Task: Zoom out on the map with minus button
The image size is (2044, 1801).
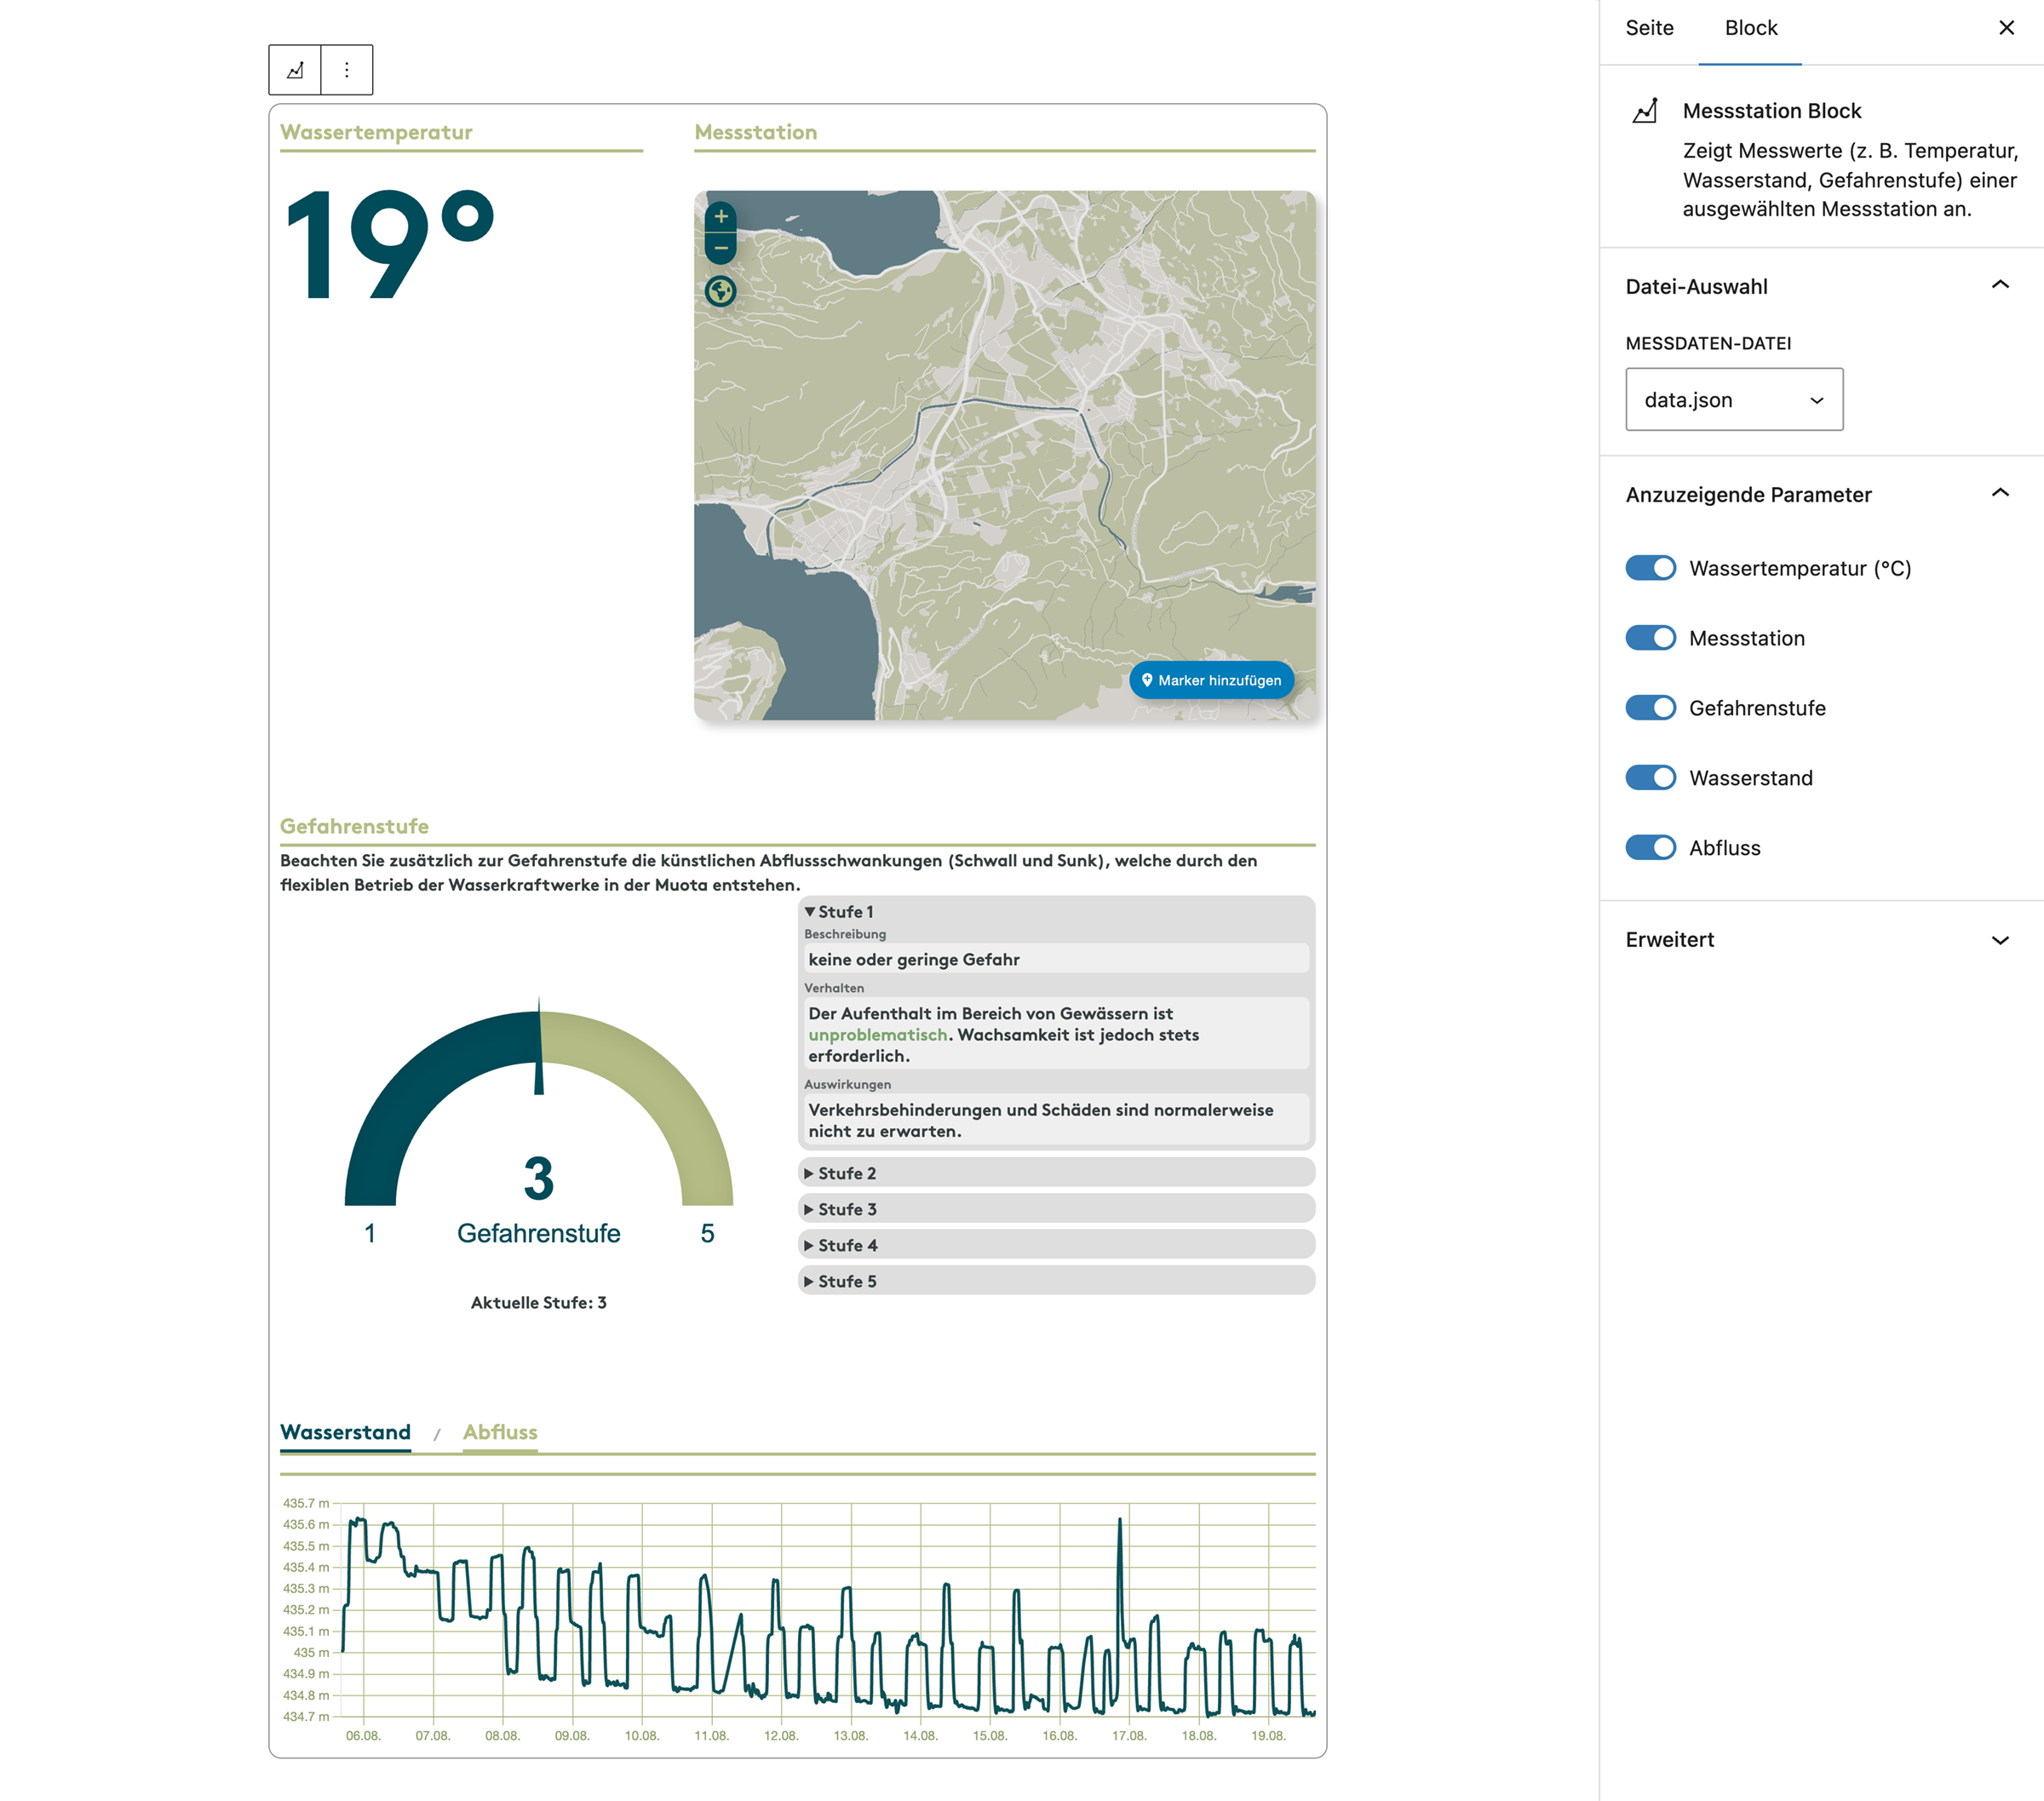Action: (x=721, y=248)
